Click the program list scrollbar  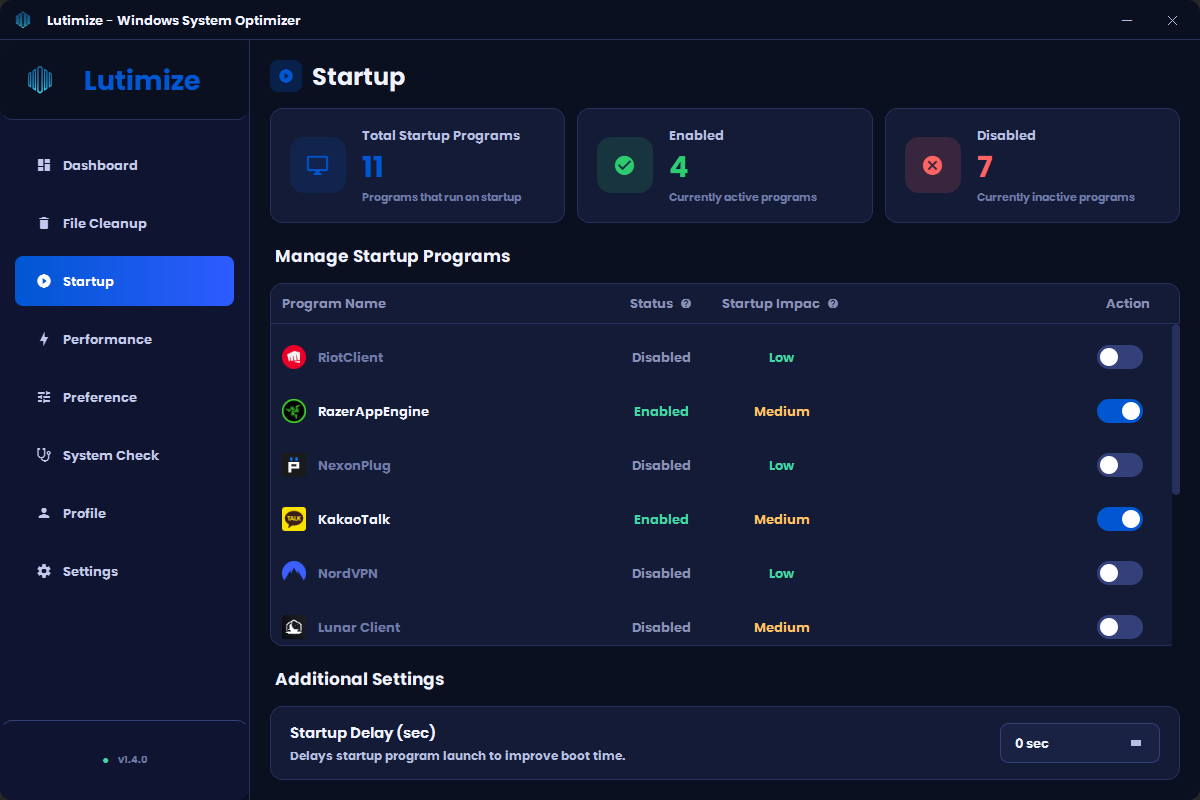point(1175,409)
